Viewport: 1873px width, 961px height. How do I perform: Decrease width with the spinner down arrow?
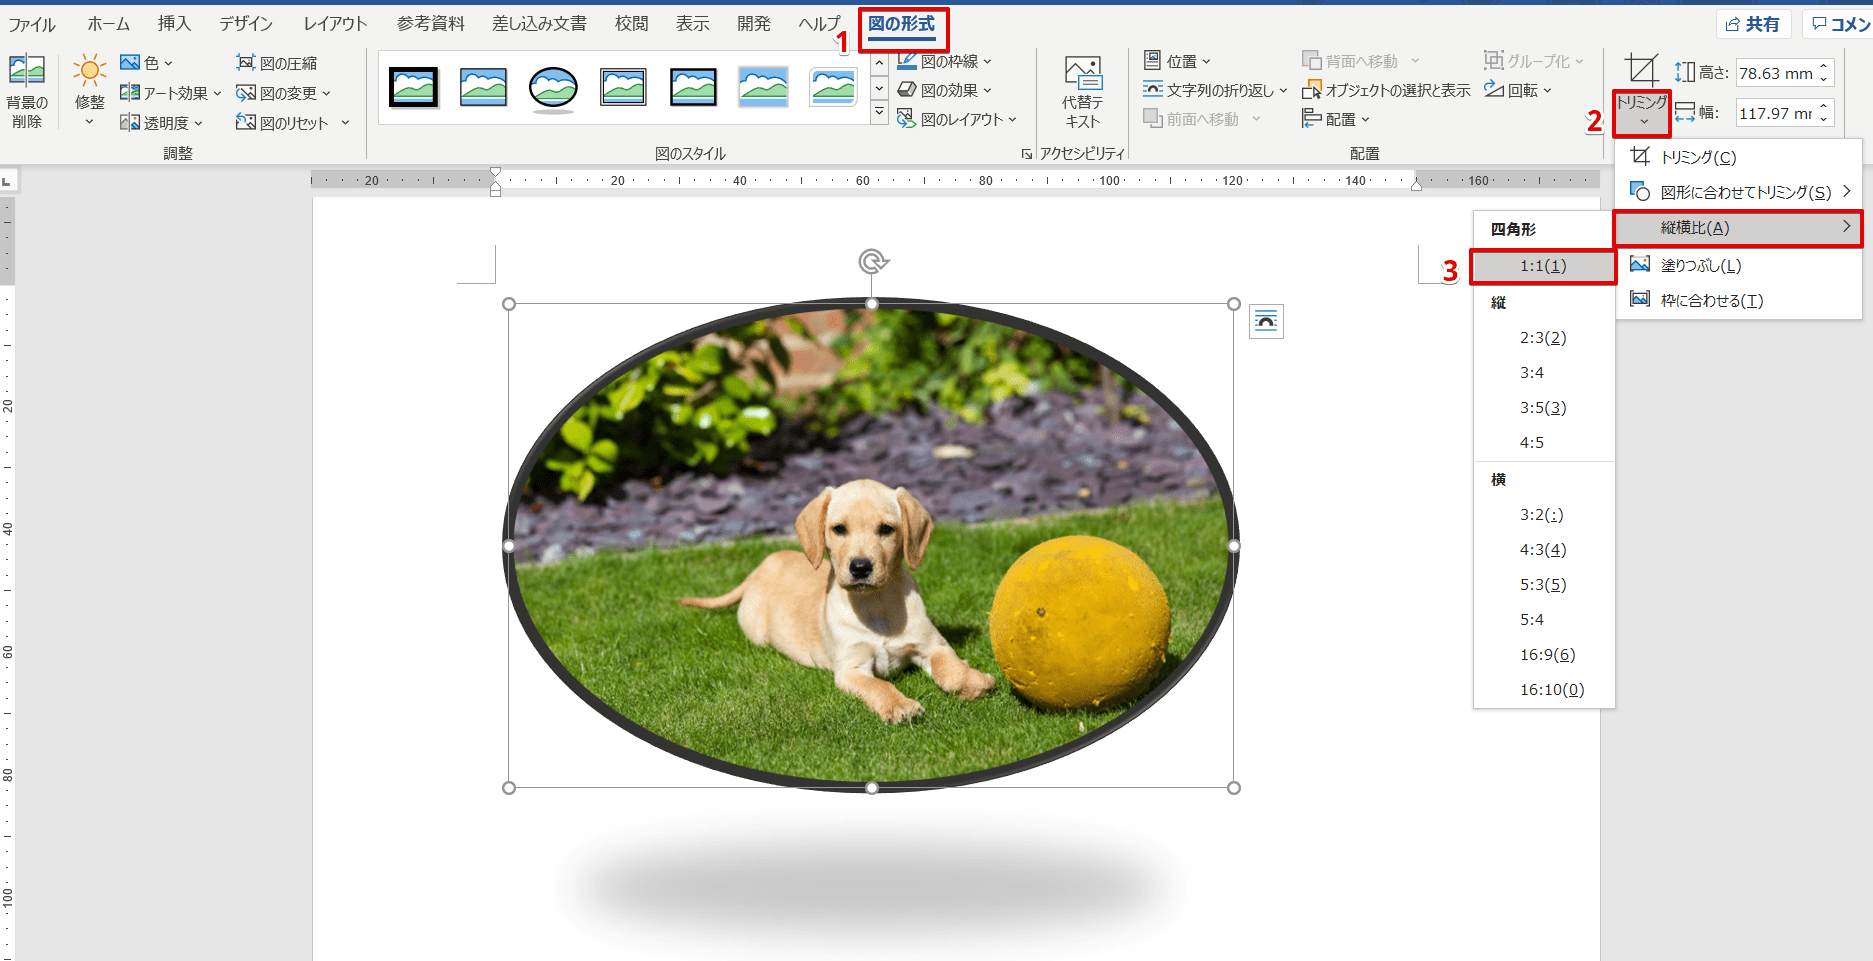(1824, 120)
